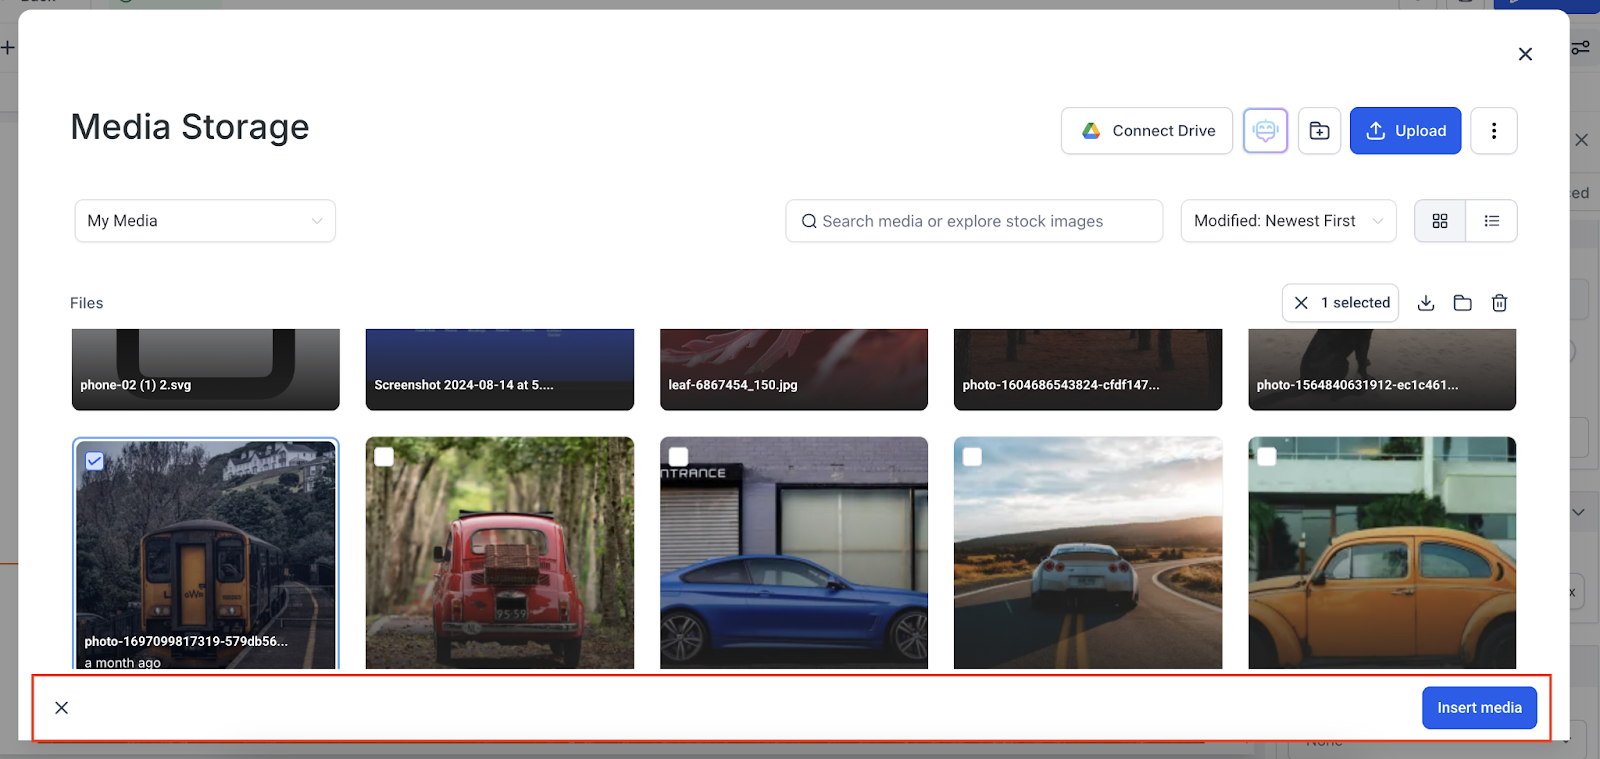Open the AI assistant robot icon

point(1266,131)
